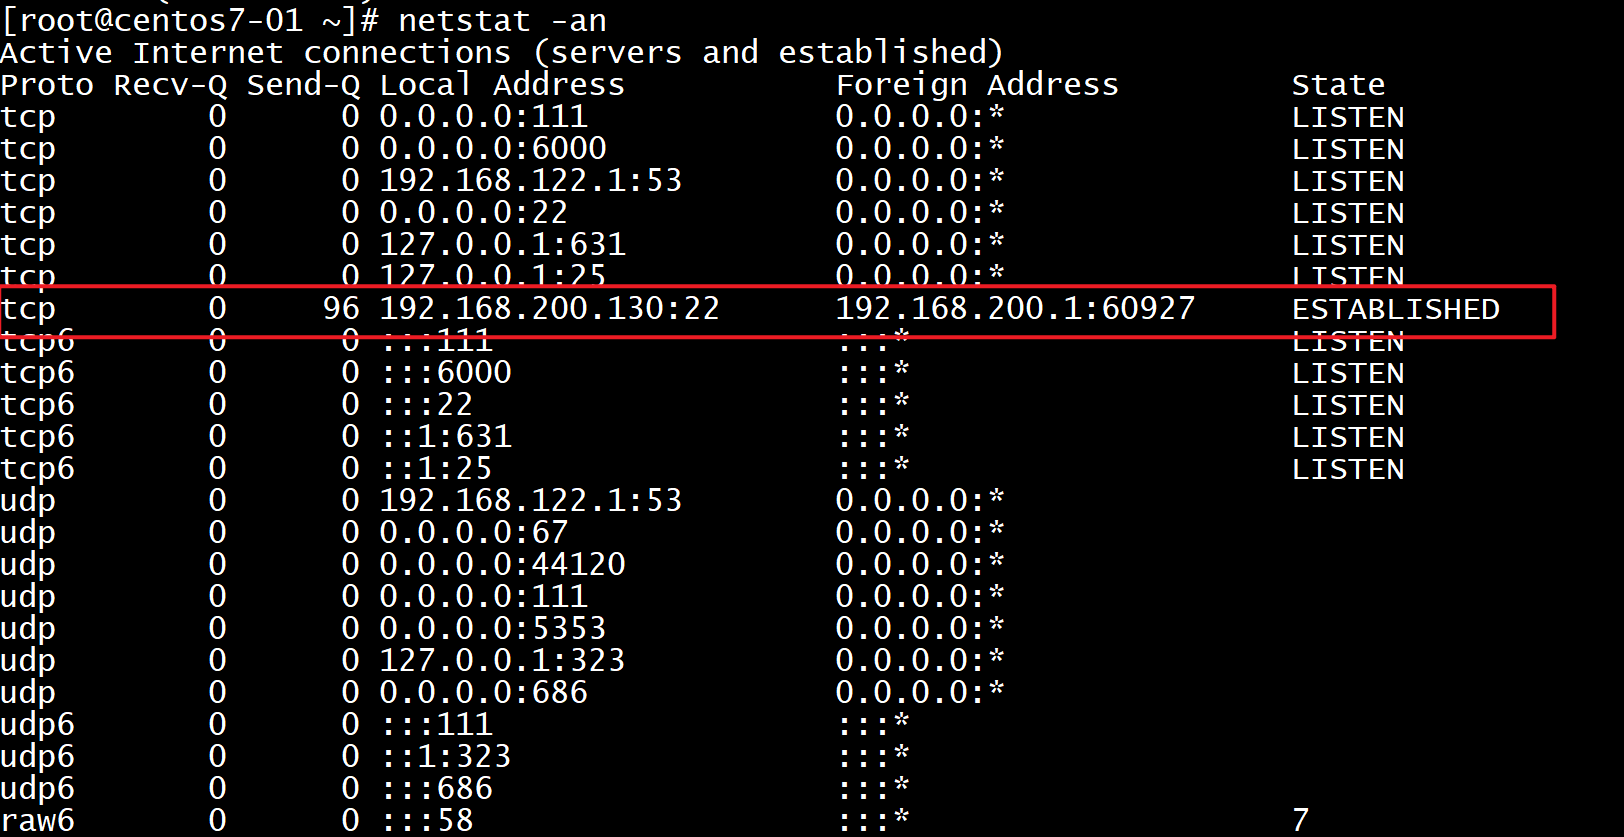The image size is (1624, 837).
Task: Click foreign address 192.168.200.1:60927
Action: pos(1015,308)
